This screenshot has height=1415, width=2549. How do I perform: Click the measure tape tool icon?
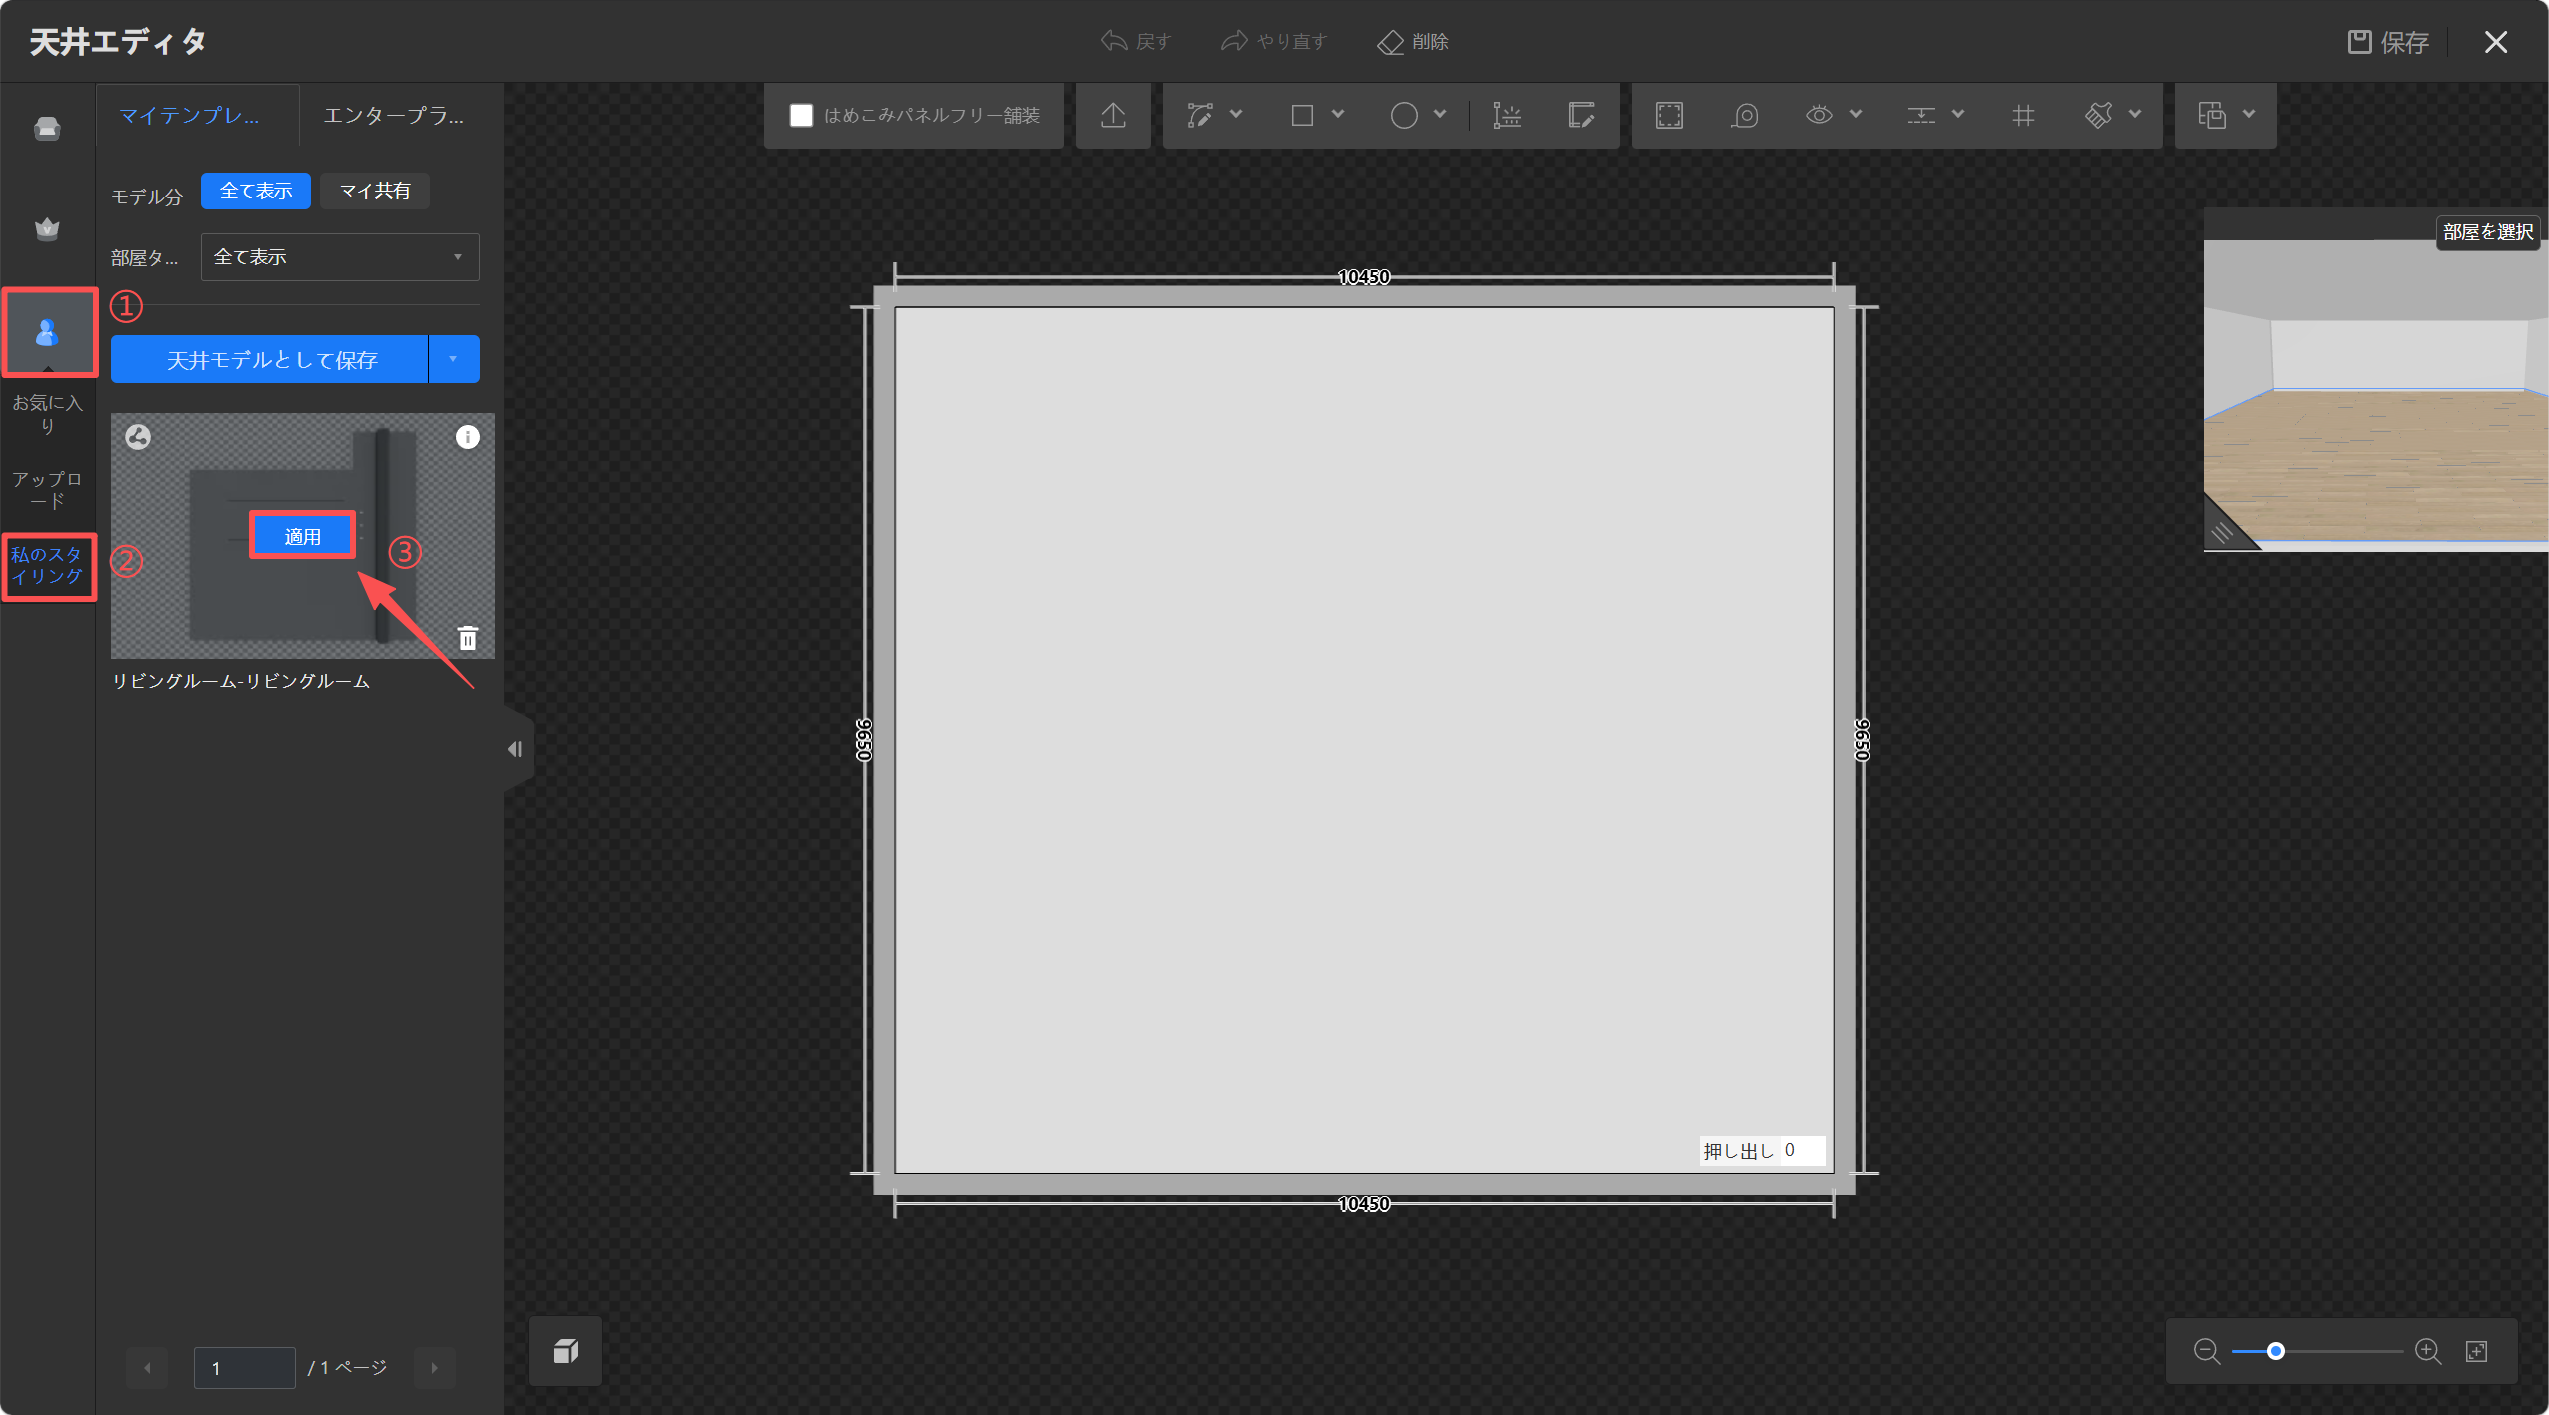click(1745, 116)
